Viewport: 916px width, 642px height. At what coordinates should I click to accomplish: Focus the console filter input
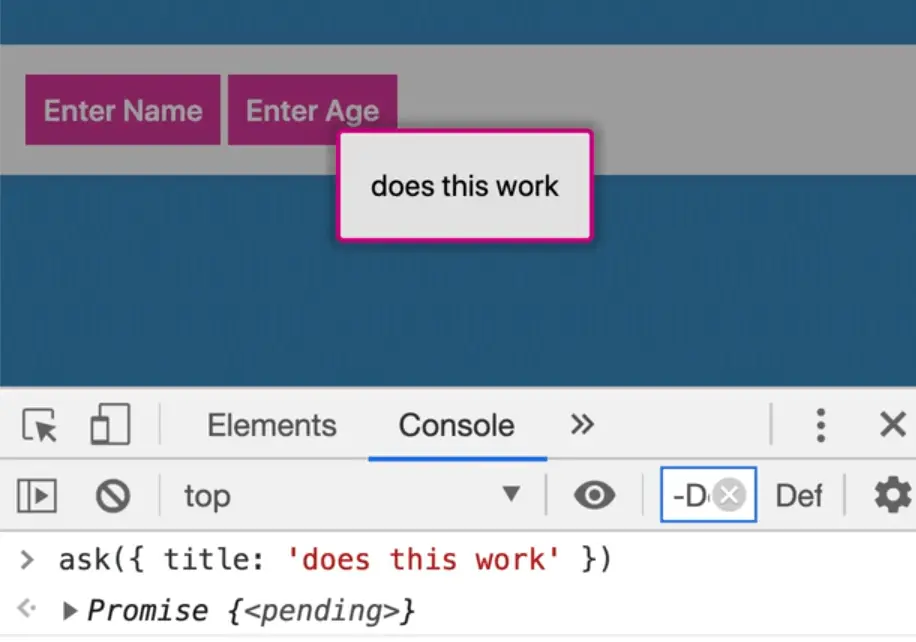tap(688, 495)
